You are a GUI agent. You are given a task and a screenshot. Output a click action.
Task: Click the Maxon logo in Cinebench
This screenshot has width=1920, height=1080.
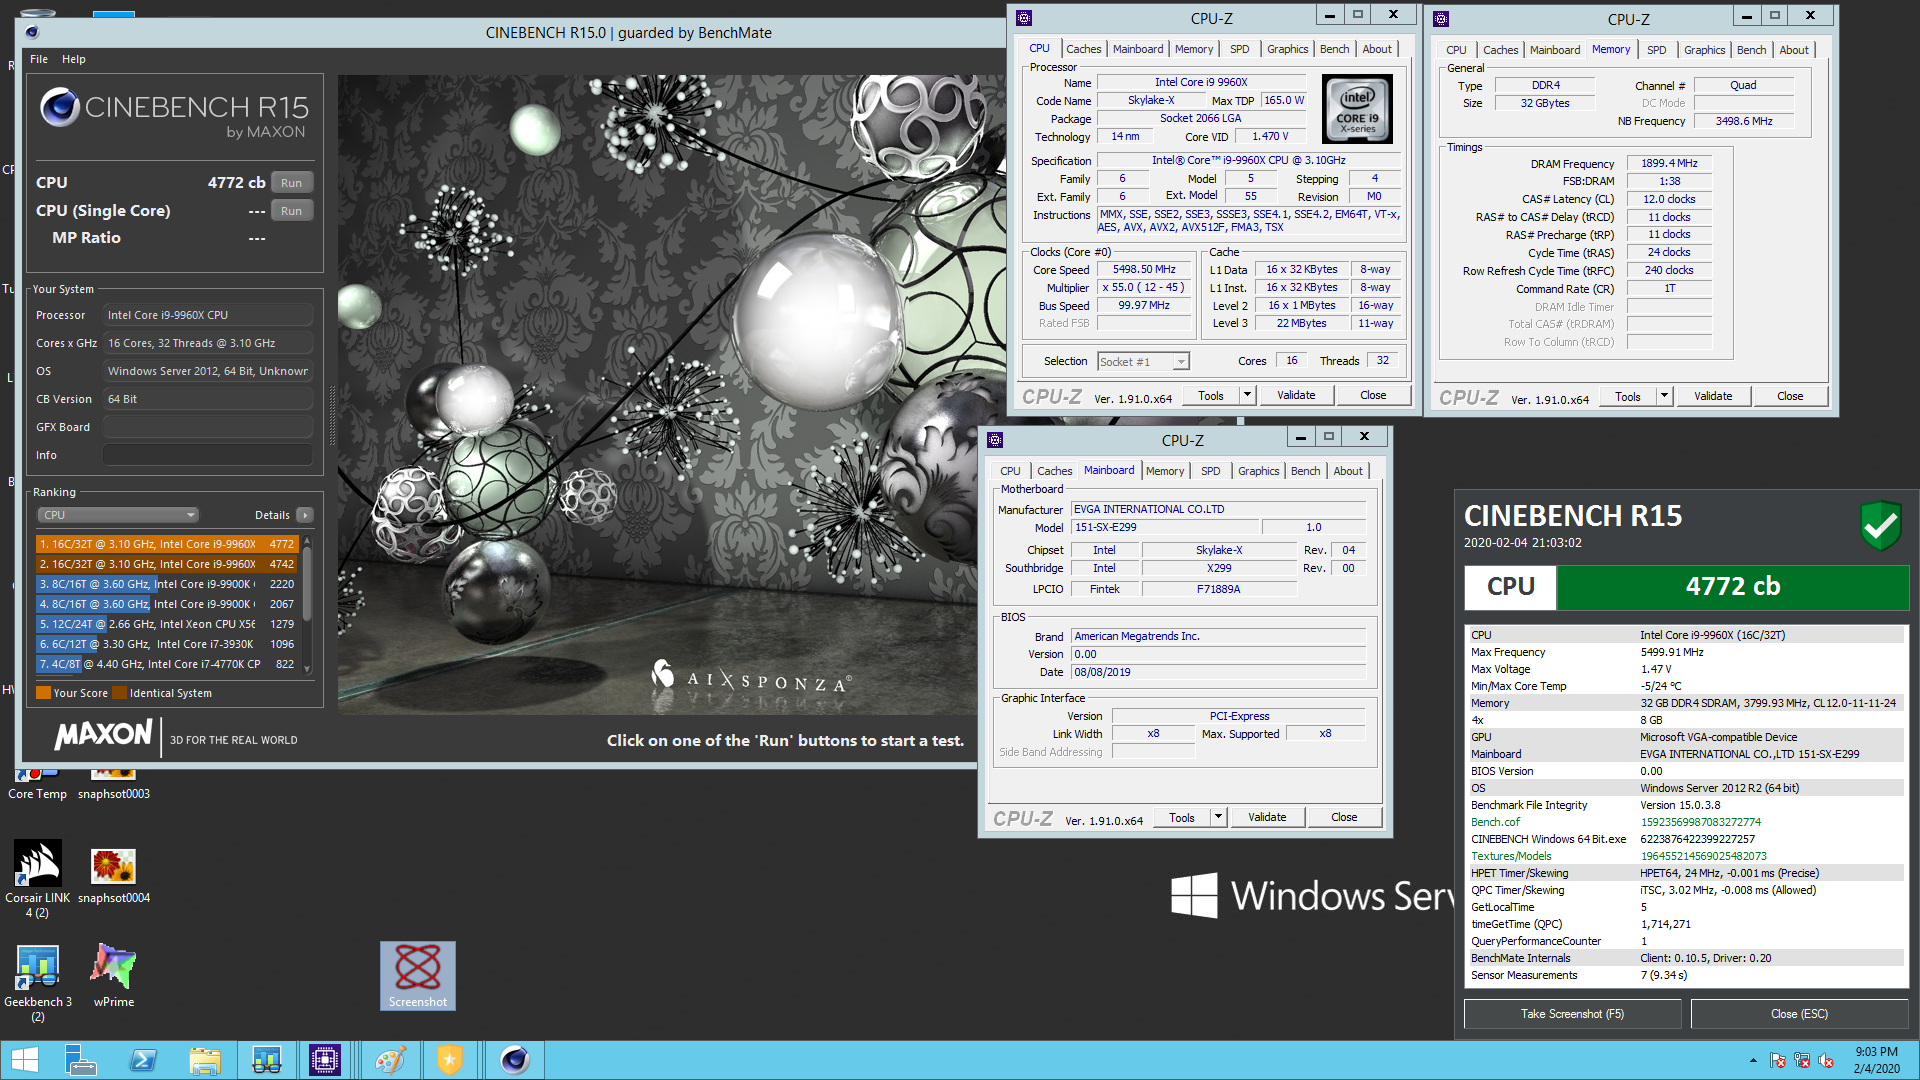103,735
